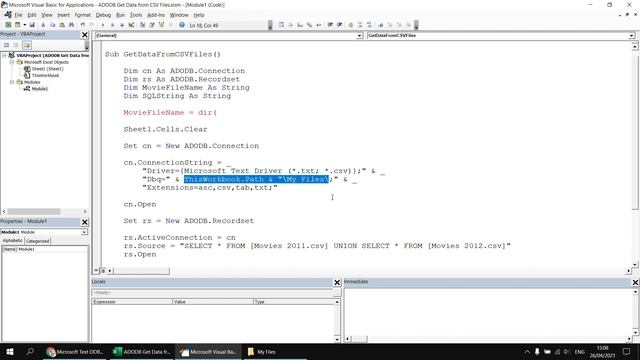This screenshot has height=360, width=640.
Task: Open the Object Browser from the toolbar
Action: point(161,25)
